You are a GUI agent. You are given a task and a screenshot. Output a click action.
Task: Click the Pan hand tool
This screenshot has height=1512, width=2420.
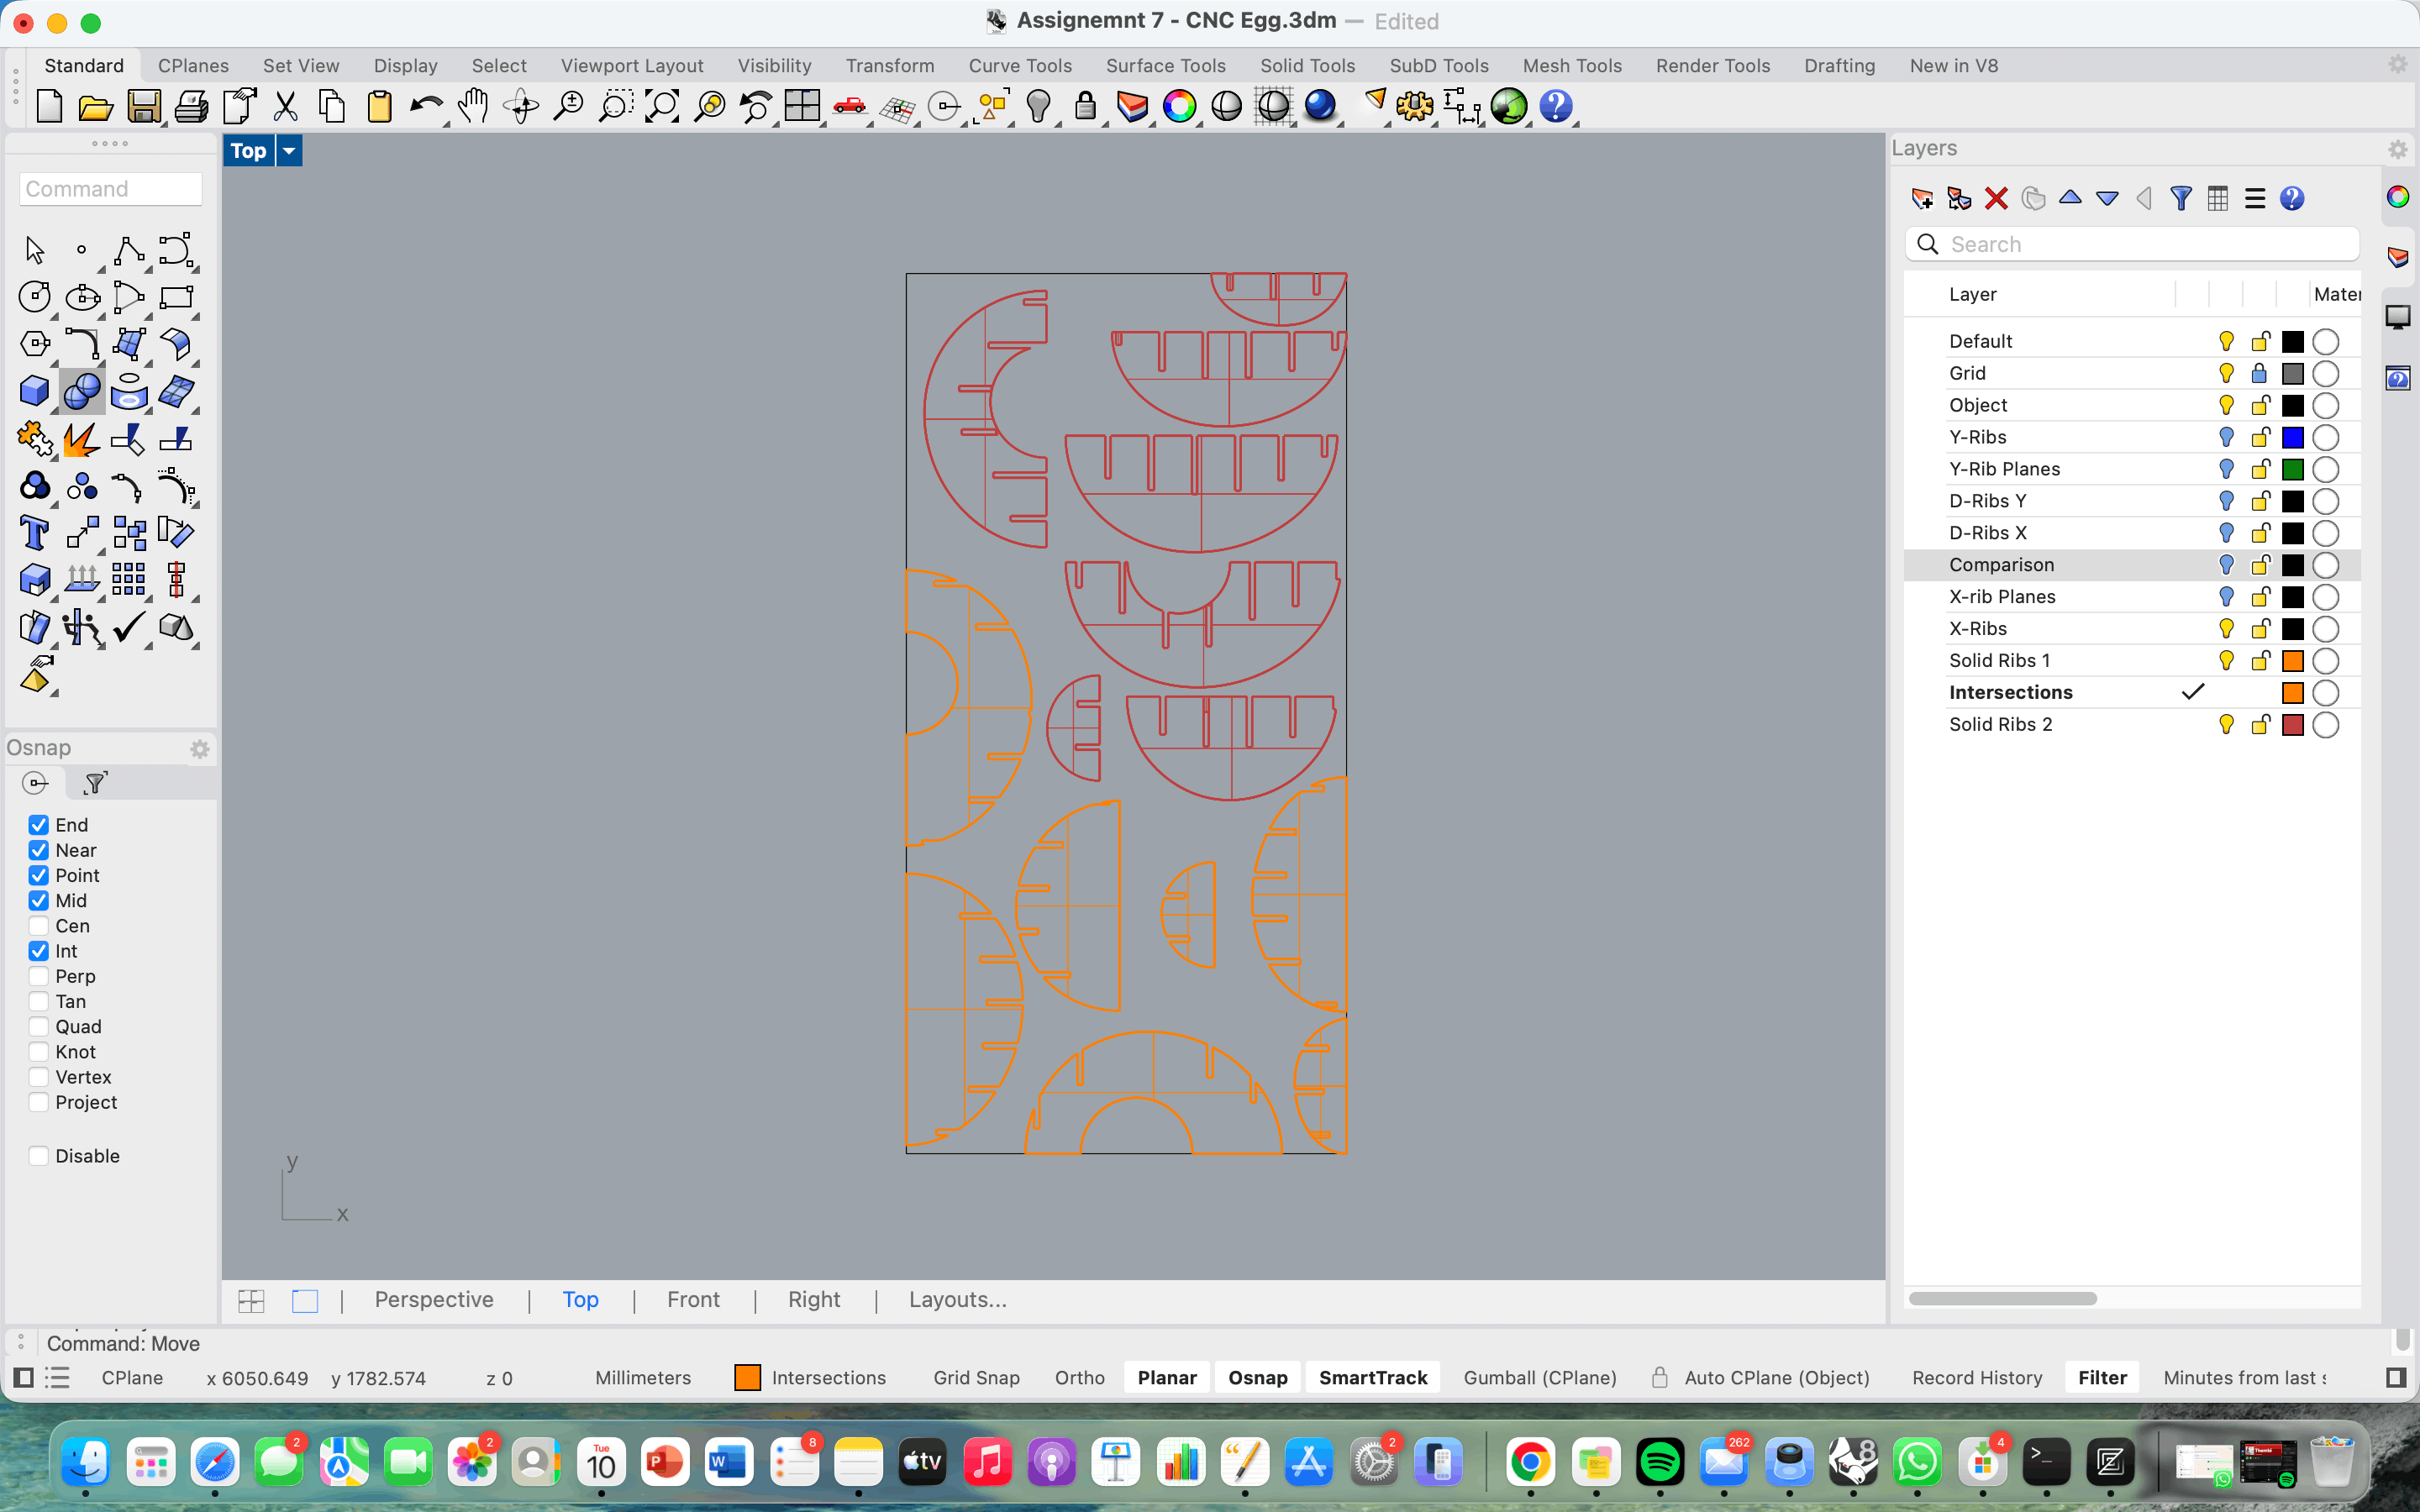click(473, 106)
